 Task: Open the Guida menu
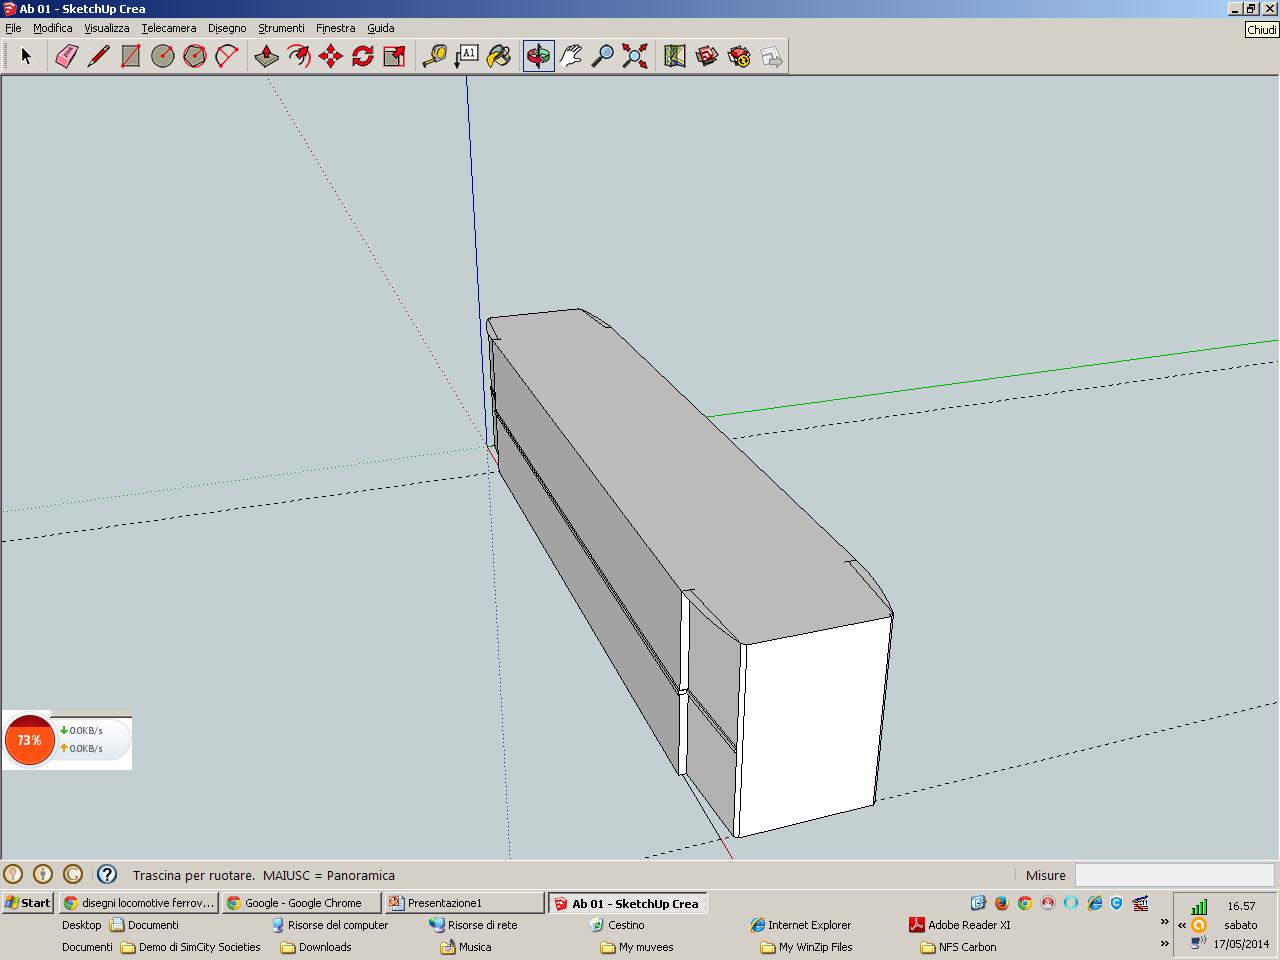tap(380, 28)
